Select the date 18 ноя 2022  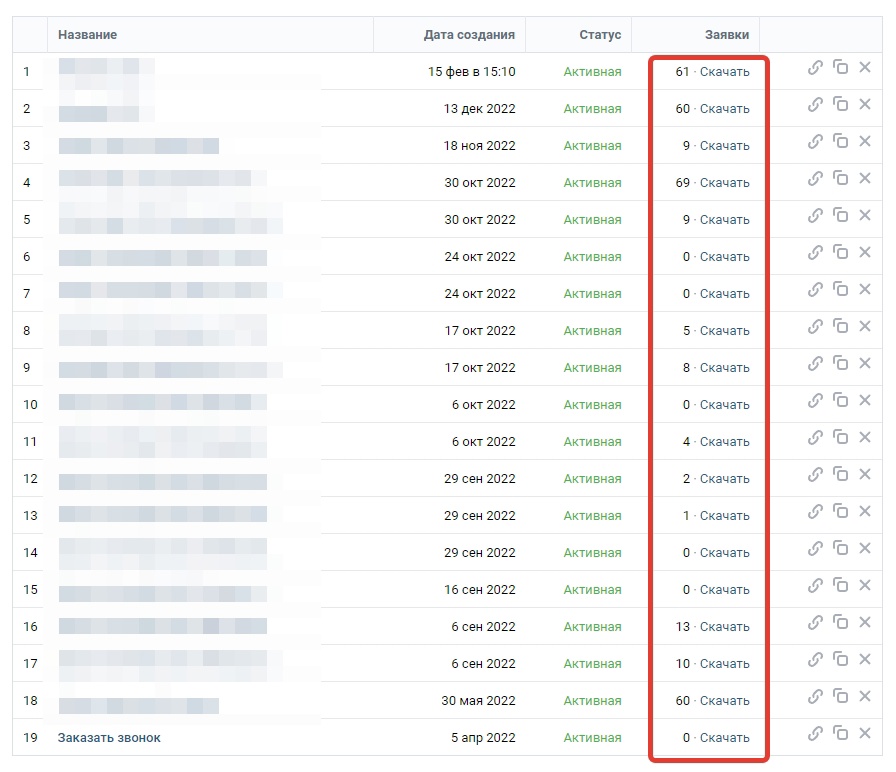(x=479, y=146)
